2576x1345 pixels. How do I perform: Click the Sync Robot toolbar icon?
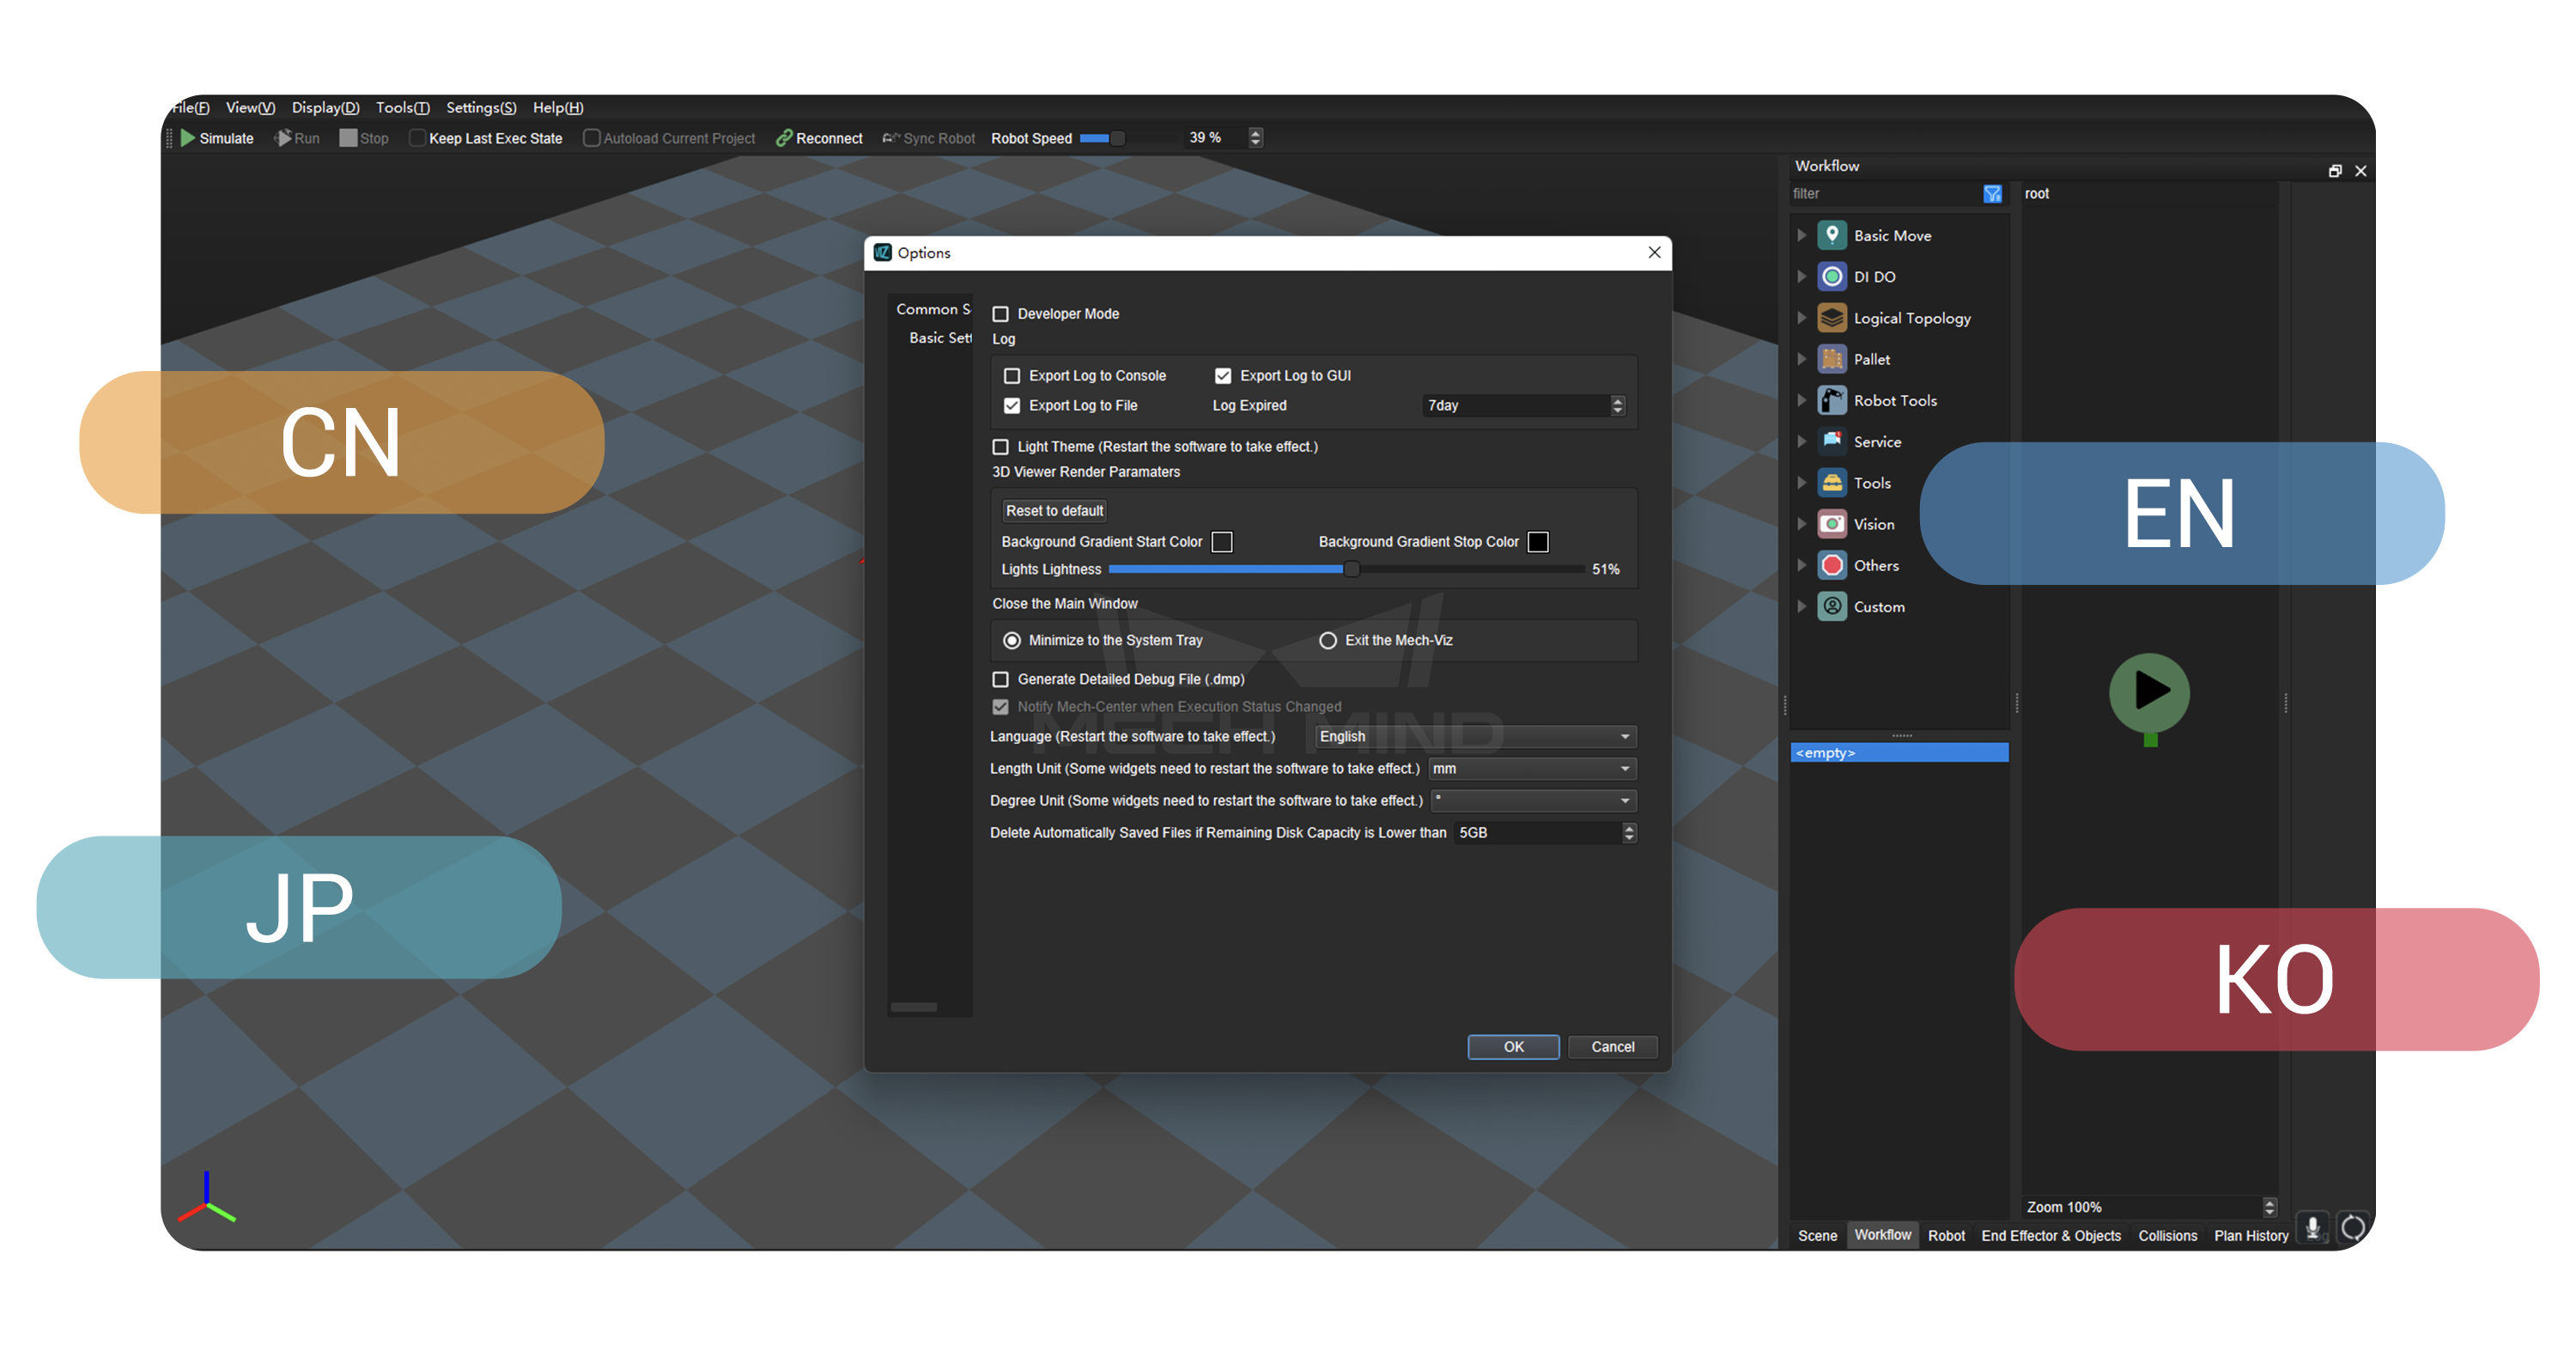pos(890,138)
